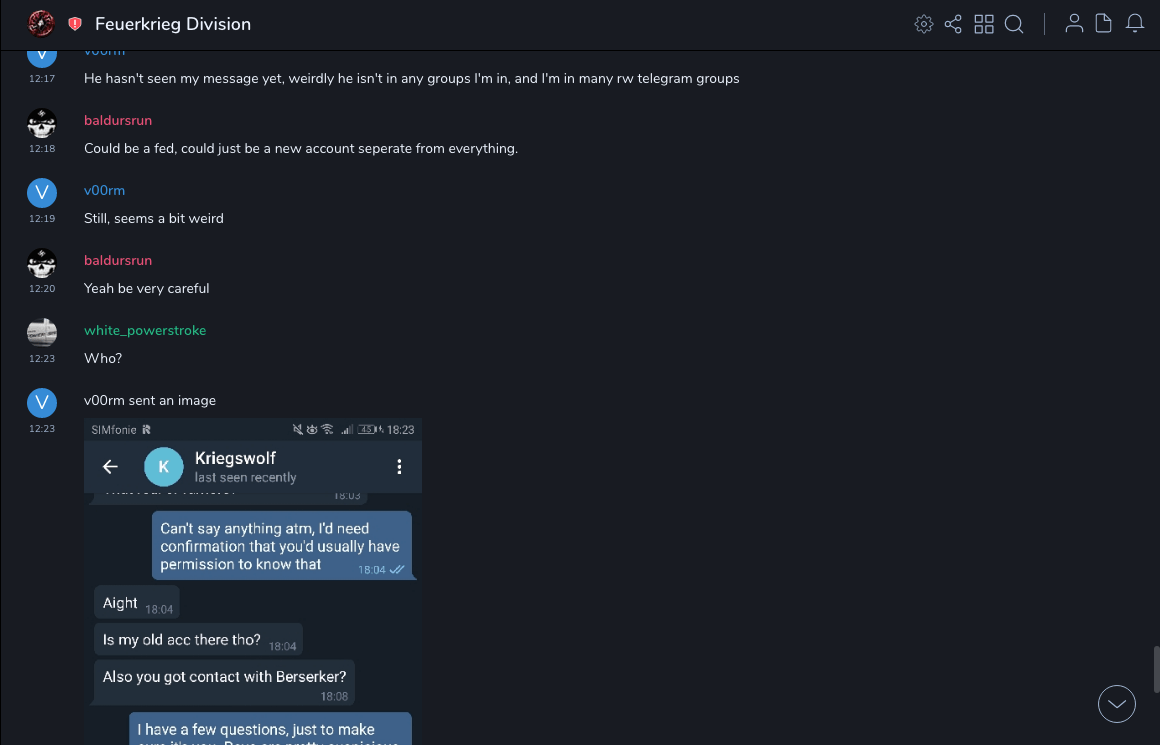Click baldursrun username at 12:18
Viewport: 1160px width, 745px height.
[118, 120]
